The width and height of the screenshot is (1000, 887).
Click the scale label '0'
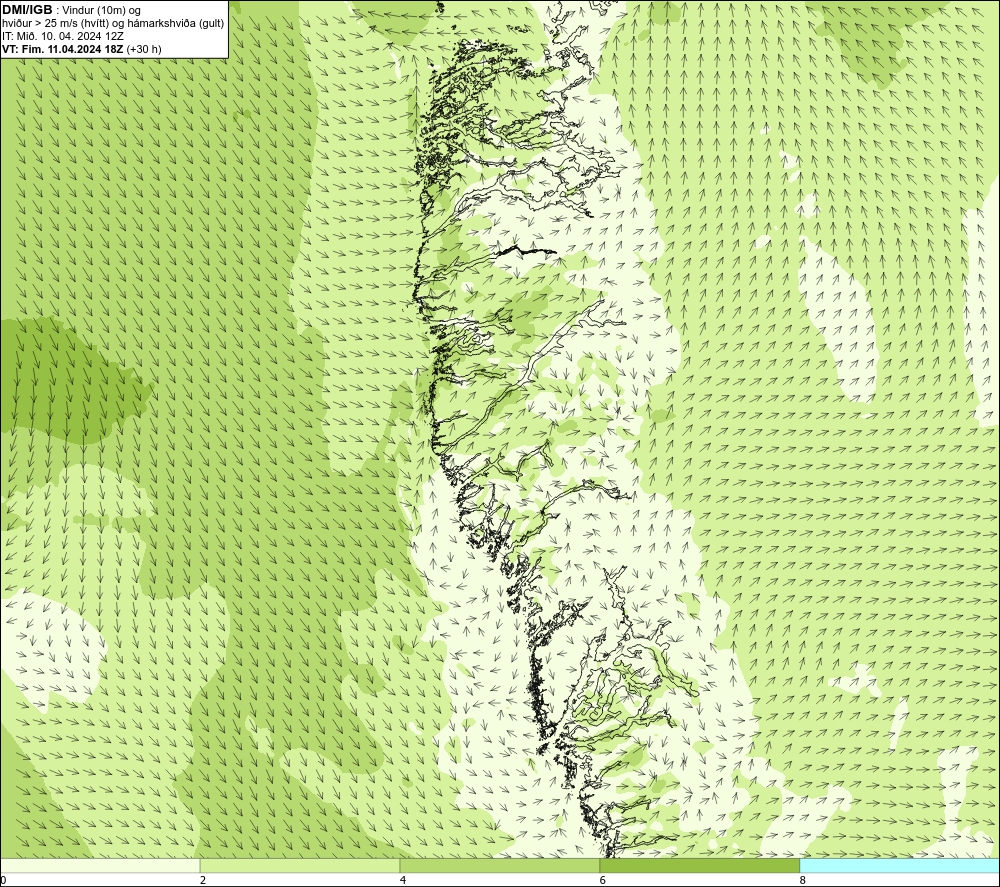[3, 880]
